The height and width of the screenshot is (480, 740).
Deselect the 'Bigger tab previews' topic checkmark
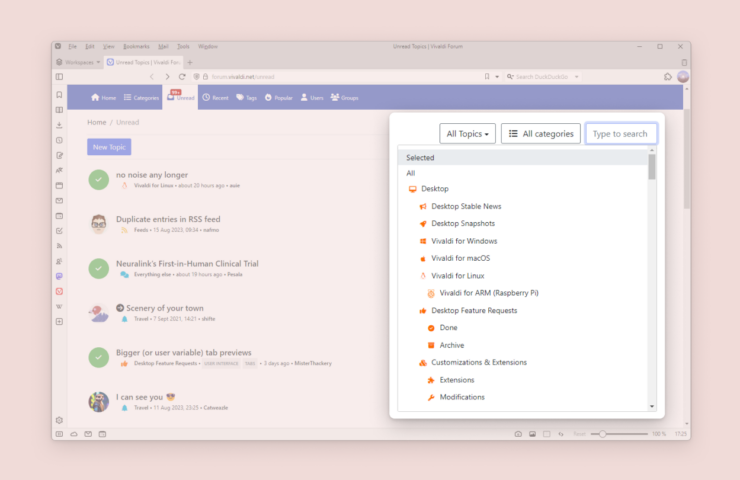click(99, 357)
